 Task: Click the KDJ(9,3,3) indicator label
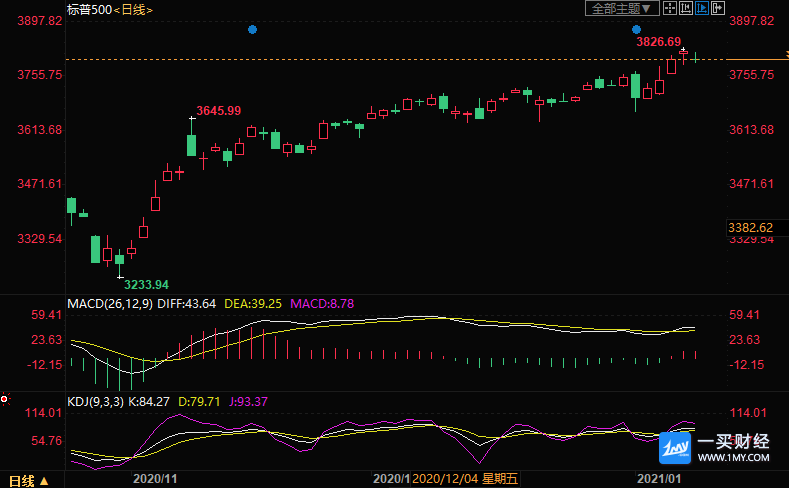click(96, 401)
